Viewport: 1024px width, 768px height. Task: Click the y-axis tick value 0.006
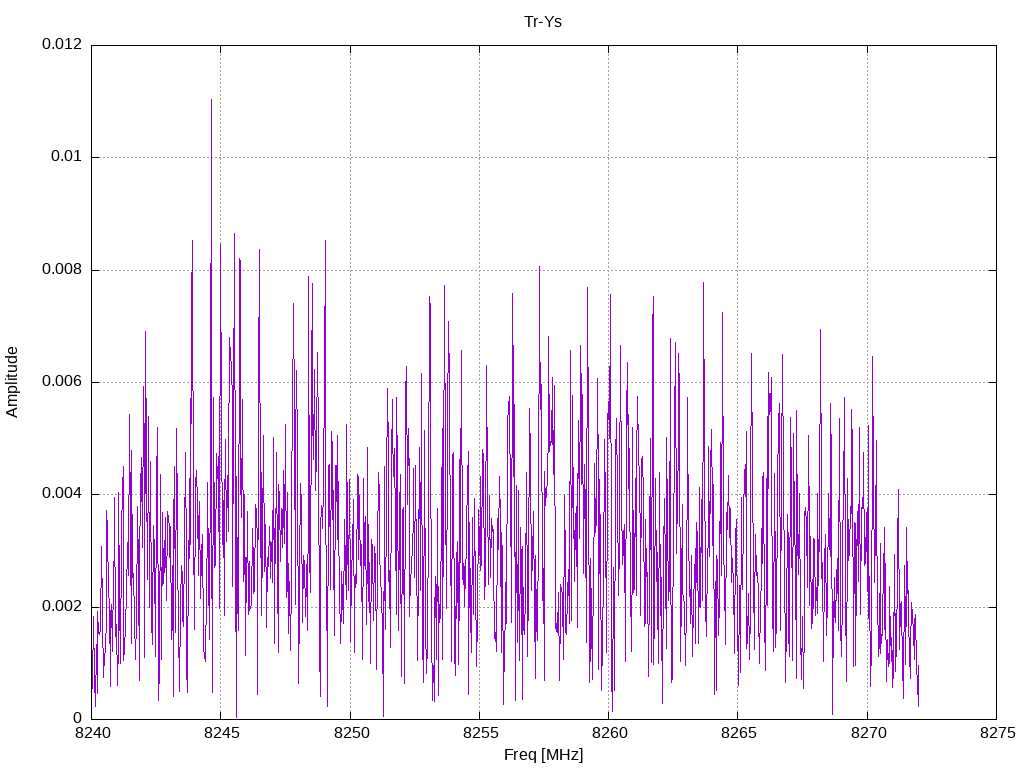pos(62,381)
